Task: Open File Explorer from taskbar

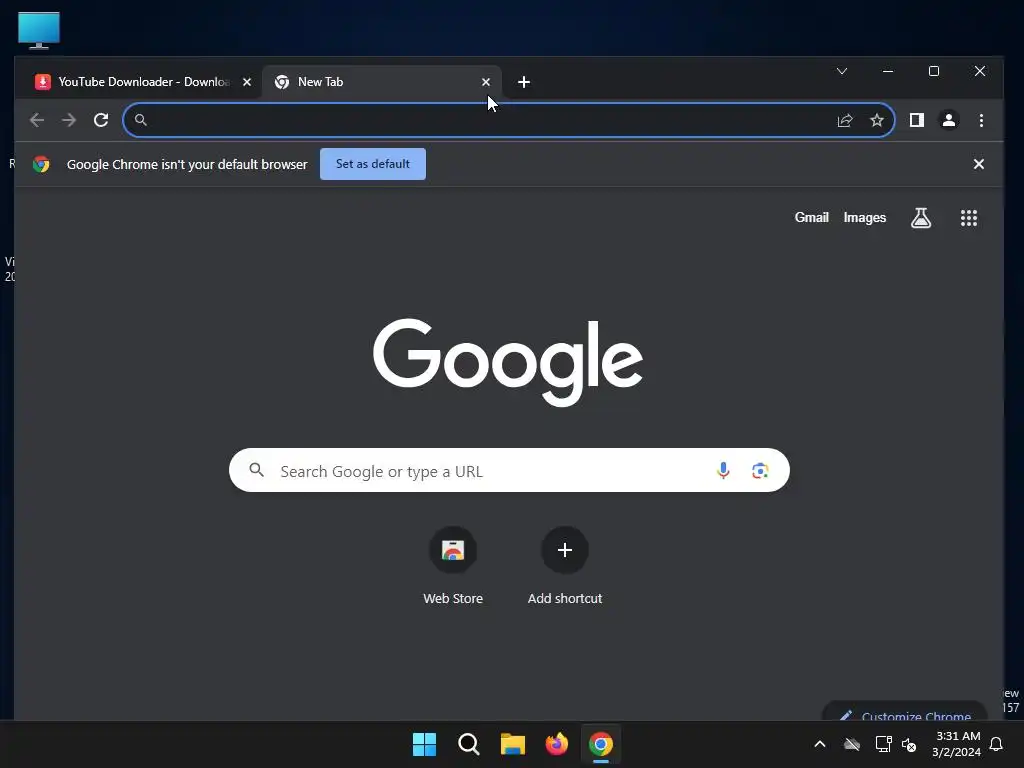Action: (513, 744)
